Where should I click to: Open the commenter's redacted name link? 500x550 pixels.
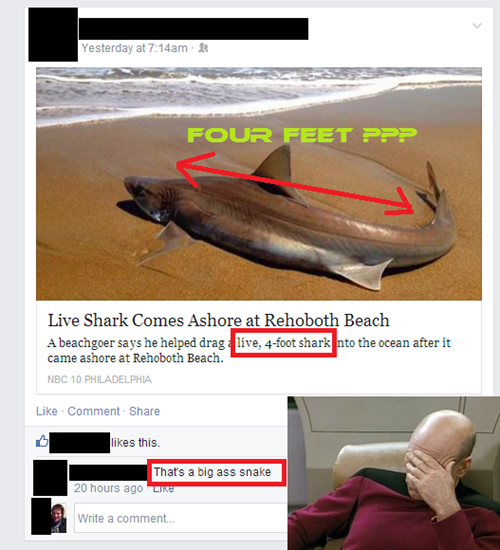pos(108,472)
